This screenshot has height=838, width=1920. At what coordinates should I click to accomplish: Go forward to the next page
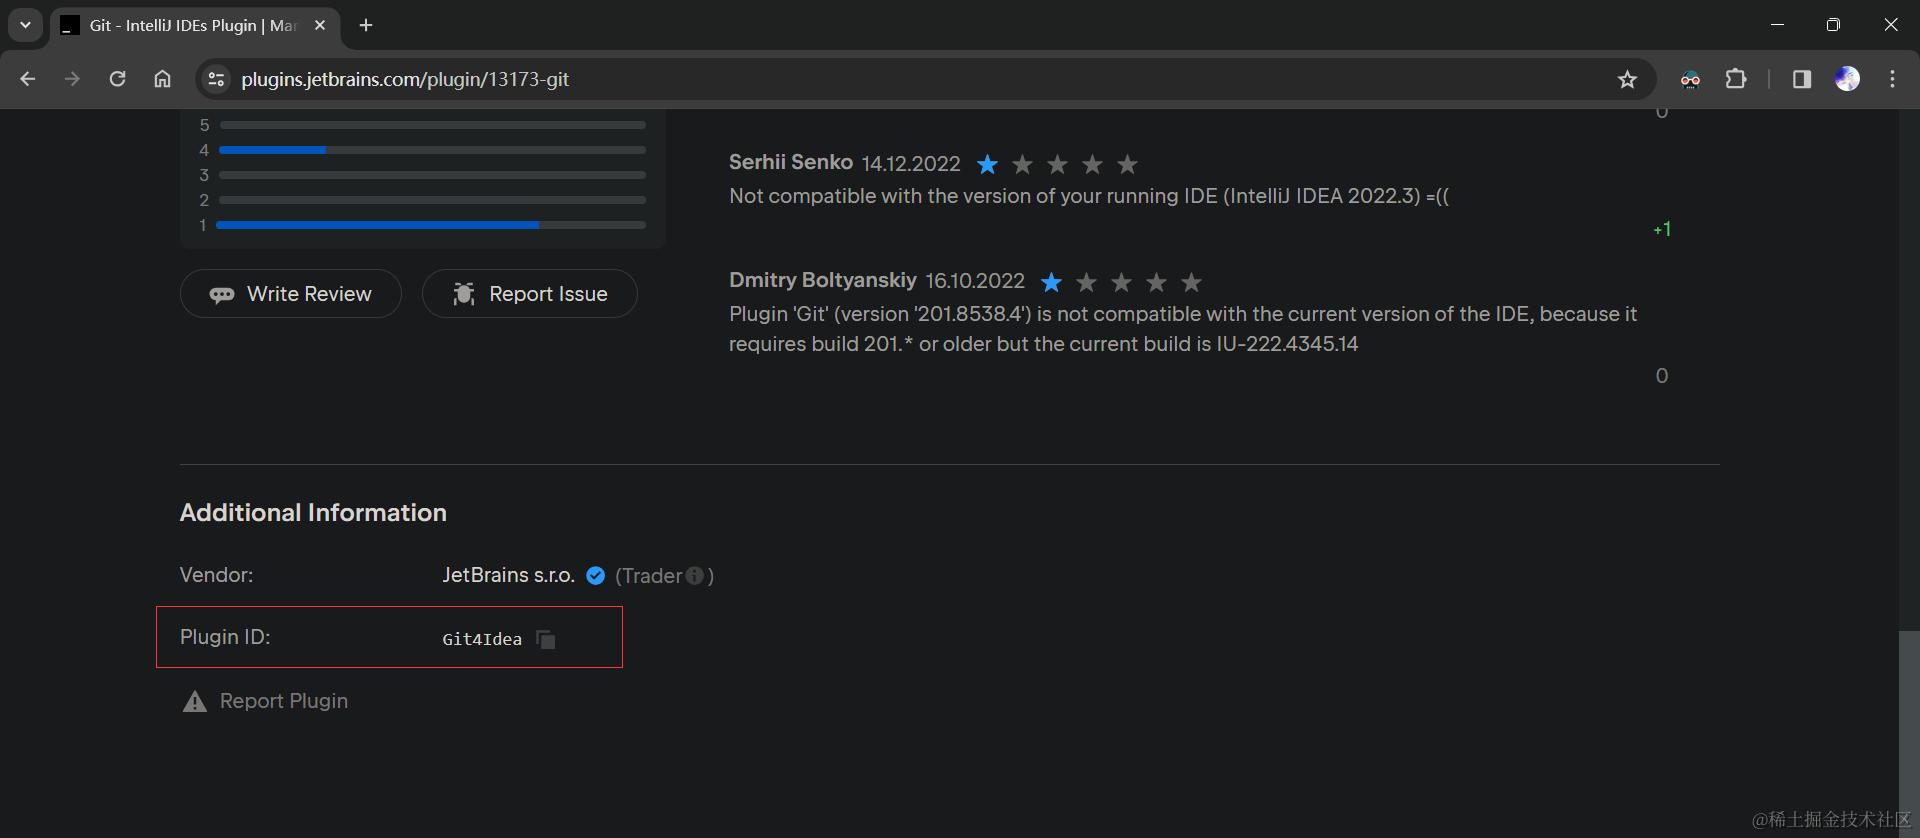(72, 79)
